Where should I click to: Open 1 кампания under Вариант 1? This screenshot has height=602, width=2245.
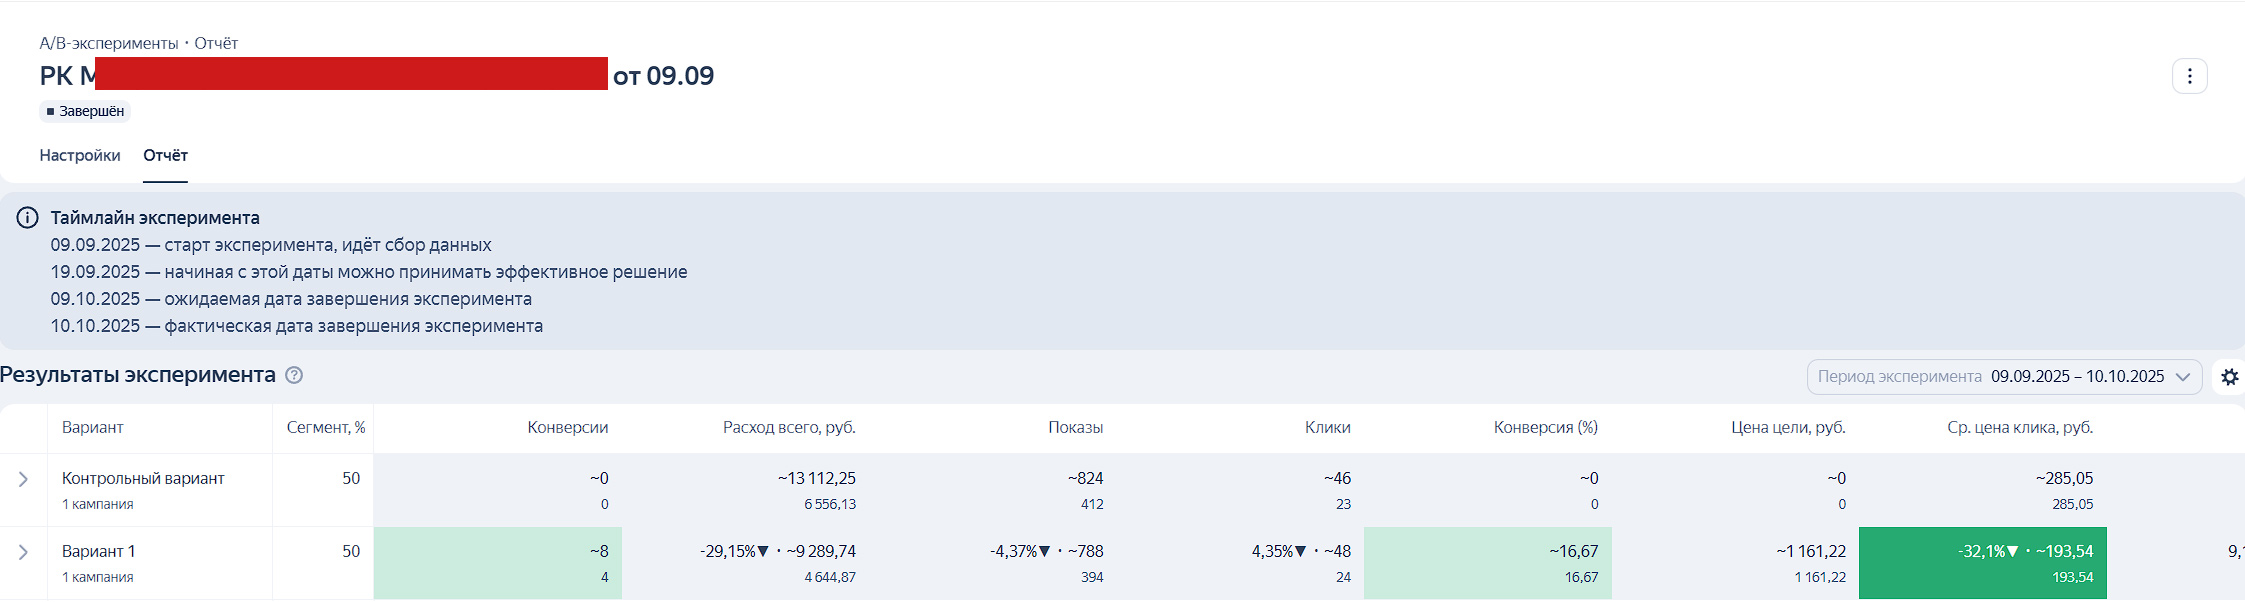pyautogui.click(x=98, y=577)
